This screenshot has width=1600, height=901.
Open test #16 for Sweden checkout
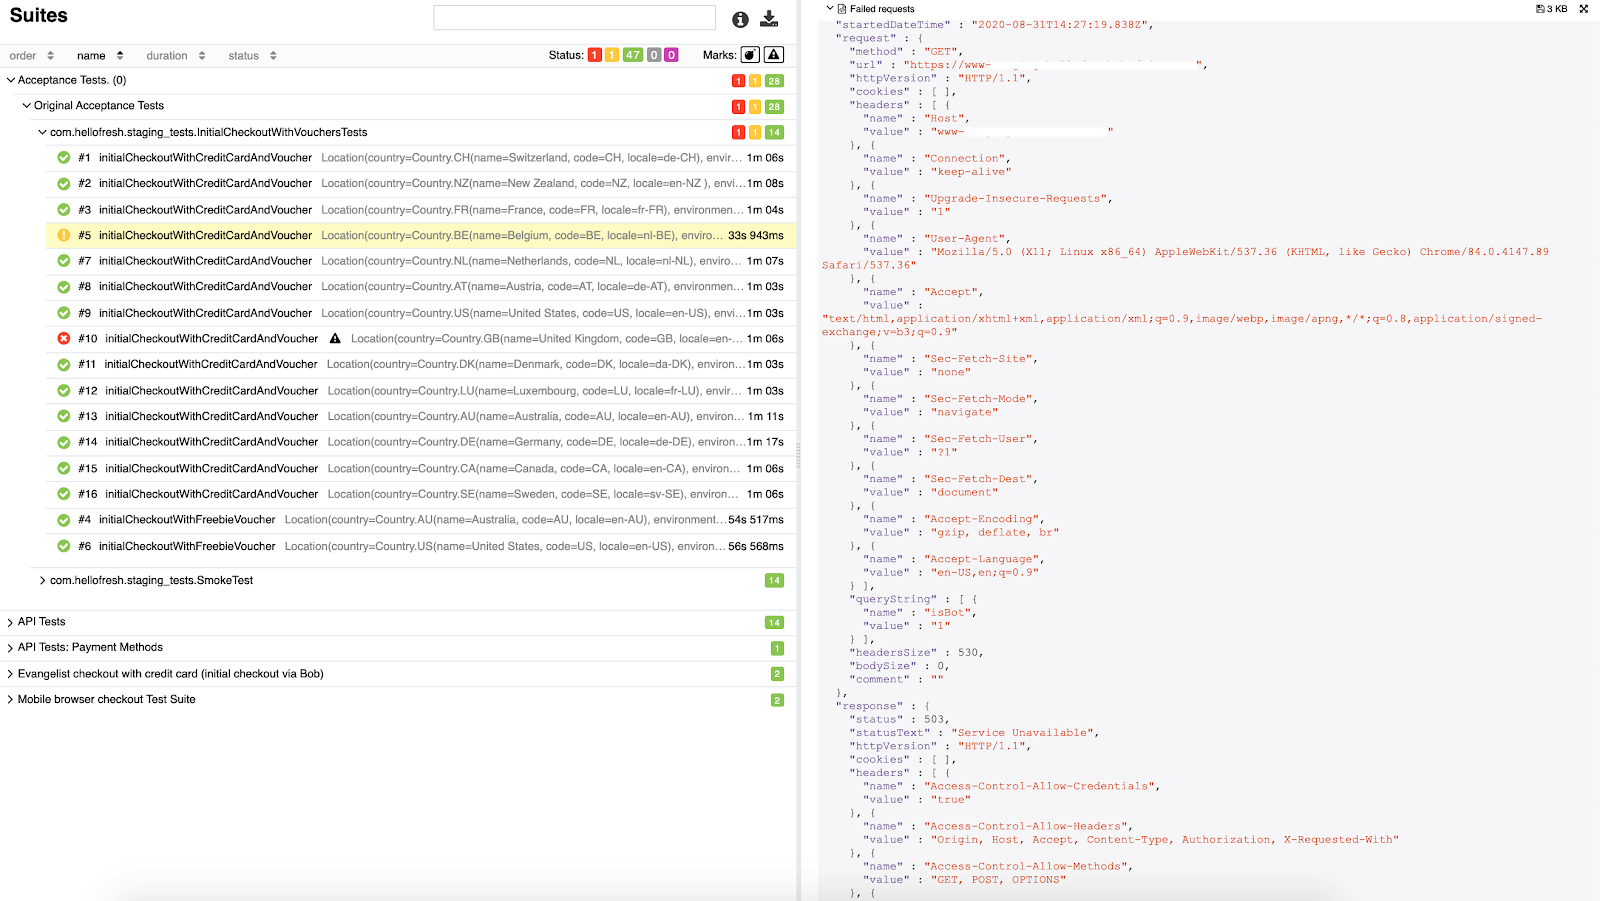(x=421, y=494)
